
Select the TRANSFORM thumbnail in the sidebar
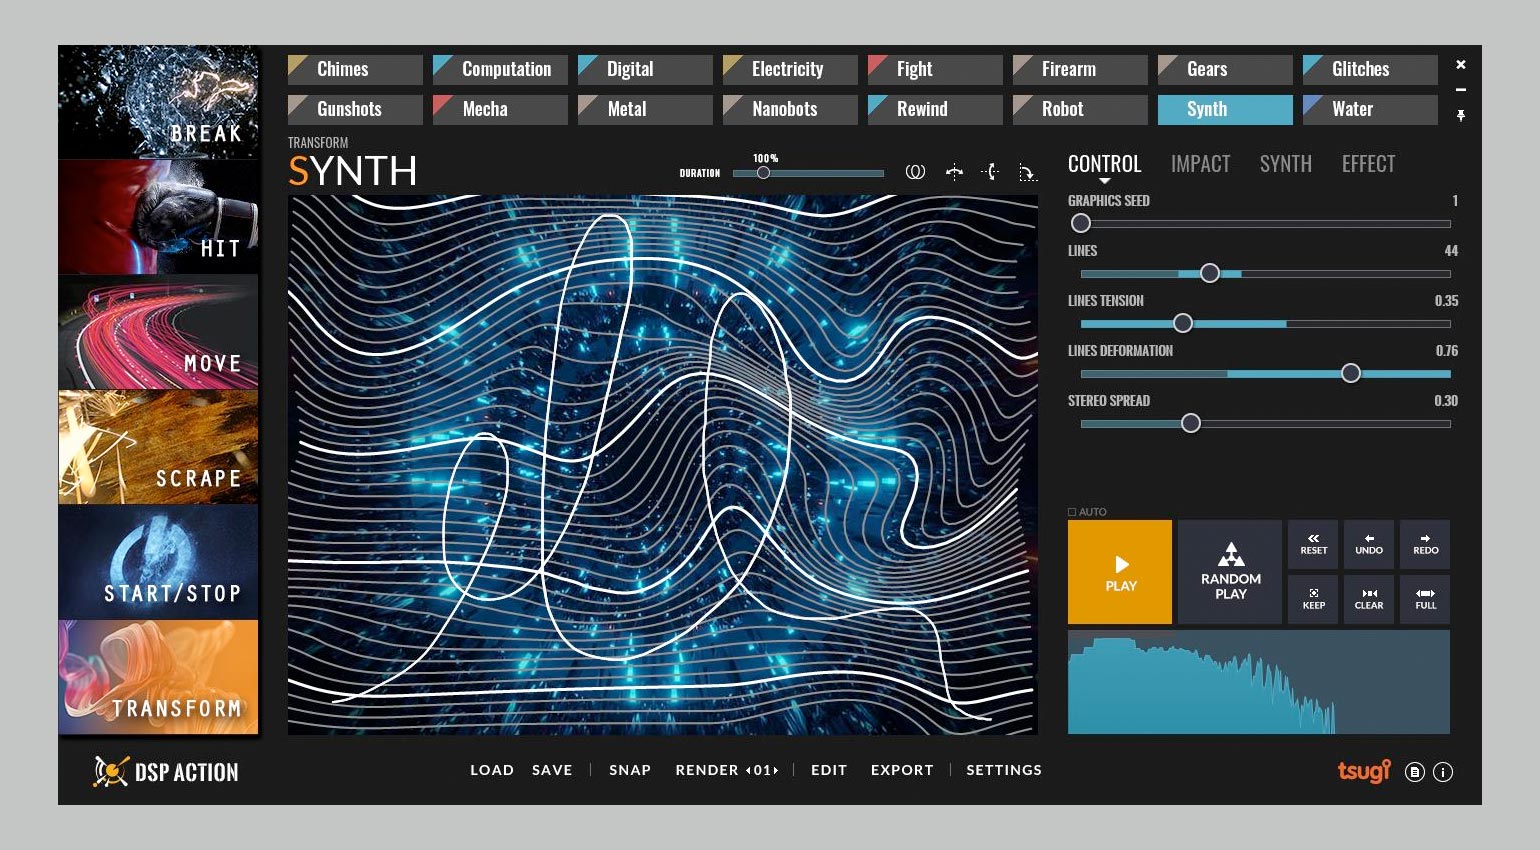tap(158, 678)
